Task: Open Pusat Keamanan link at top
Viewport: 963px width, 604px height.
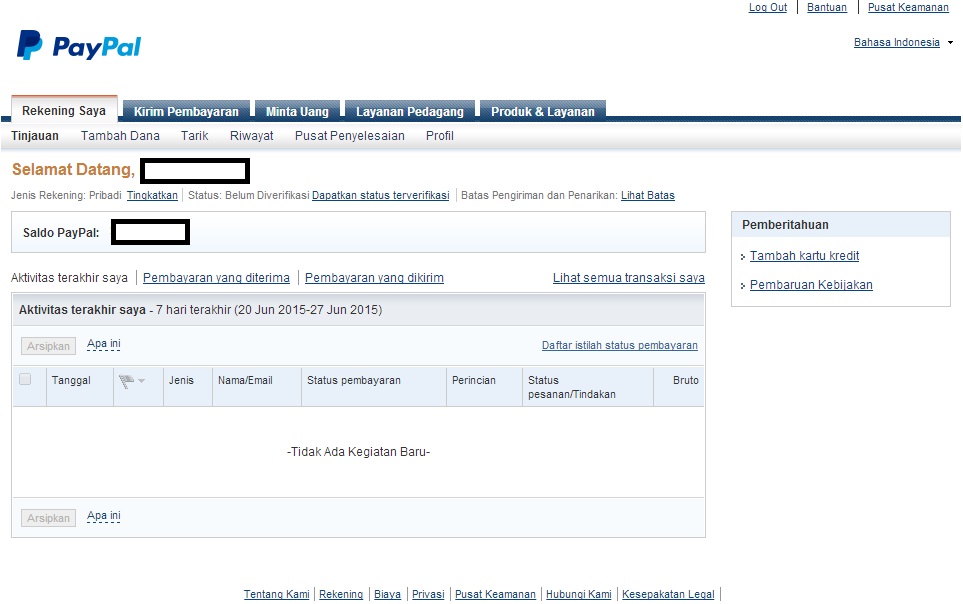Action: [x=908, y=7]
